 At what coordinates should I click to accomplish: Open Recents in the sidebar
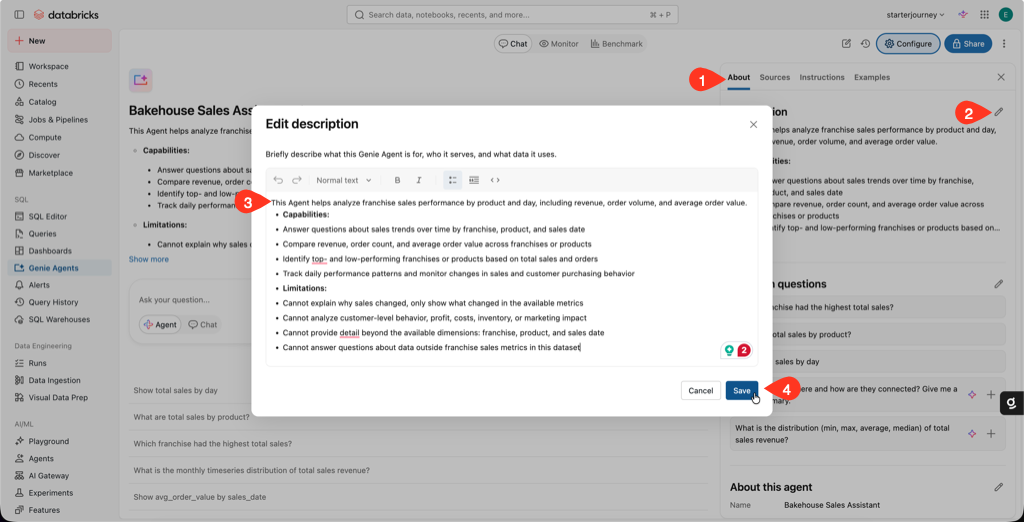point(59,84)
